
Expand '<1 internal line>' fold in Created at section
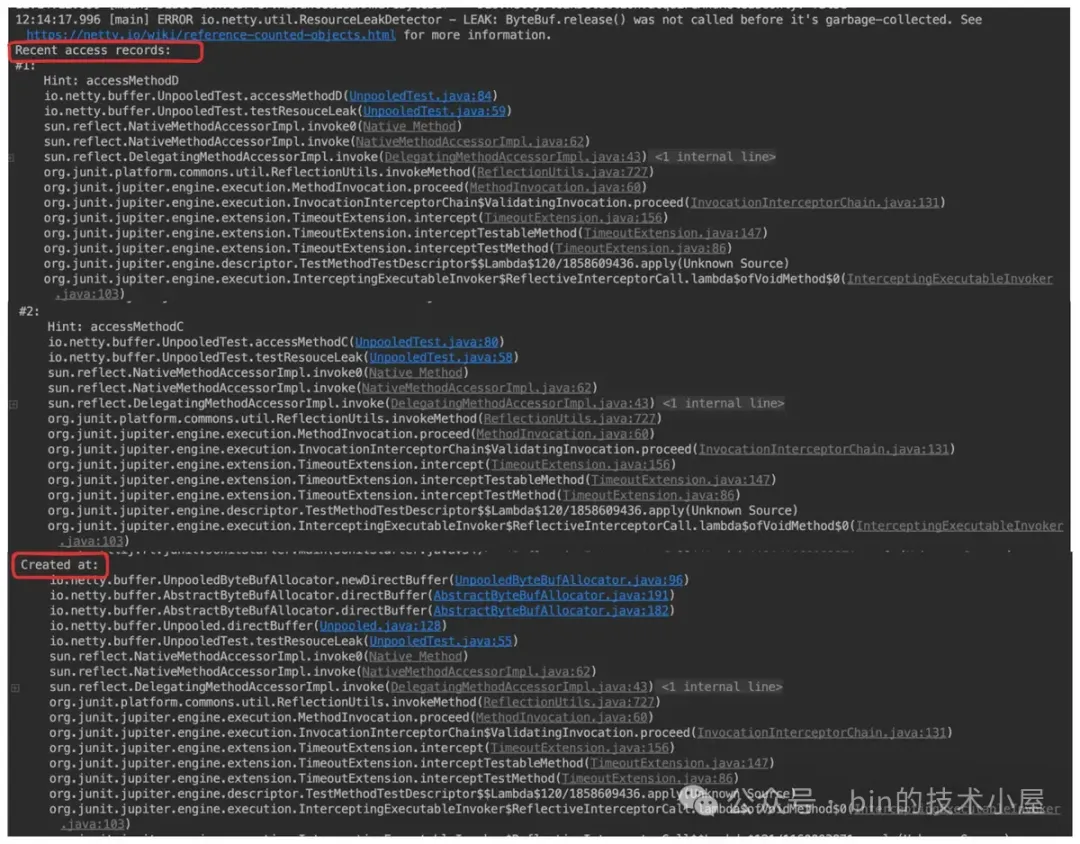coord(722,687)
